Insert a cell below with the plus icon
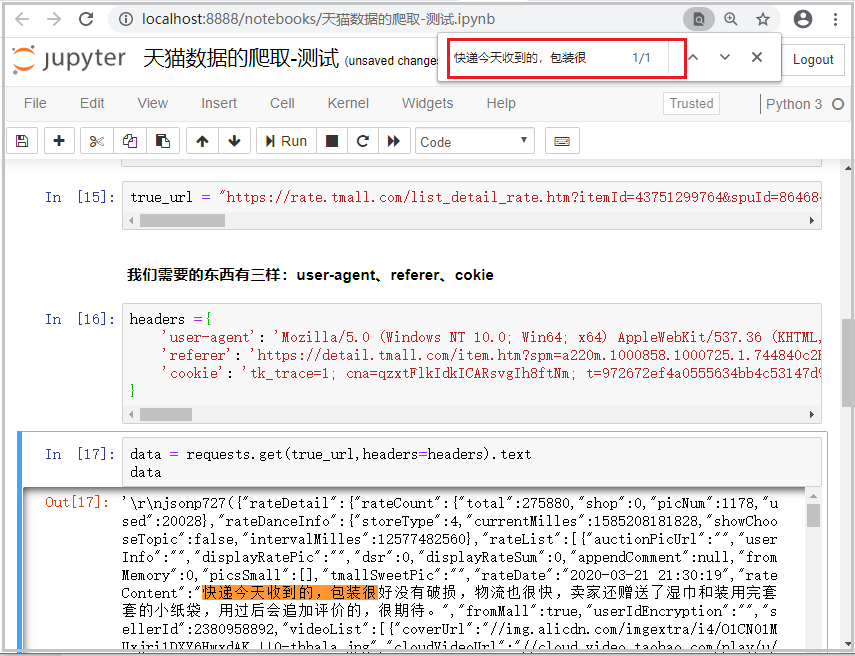This screenshot has width=855, height=656. (59, 141)
